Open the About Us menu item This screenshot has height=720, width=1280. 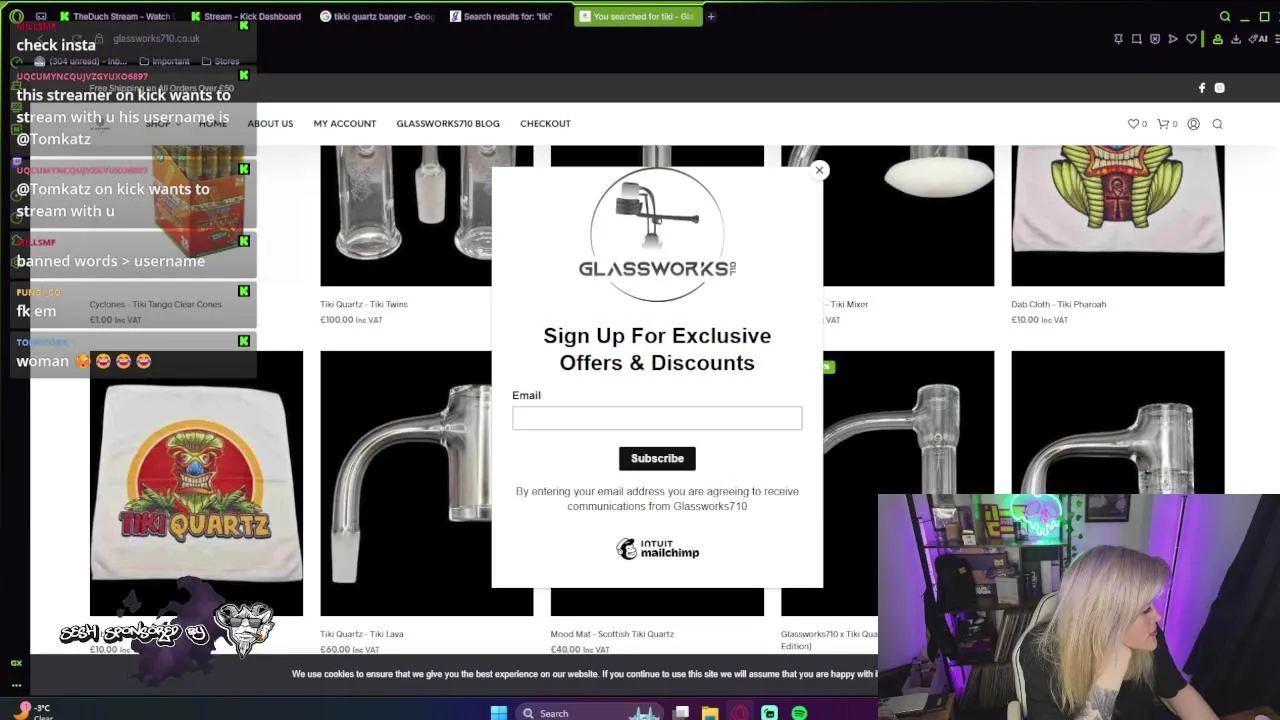point(270,124)
